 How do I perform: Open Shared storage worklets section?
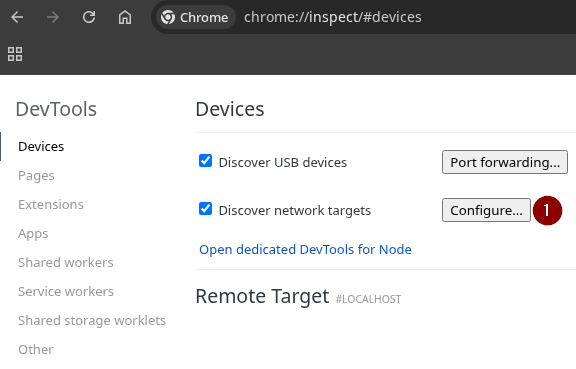coord(92,320)
